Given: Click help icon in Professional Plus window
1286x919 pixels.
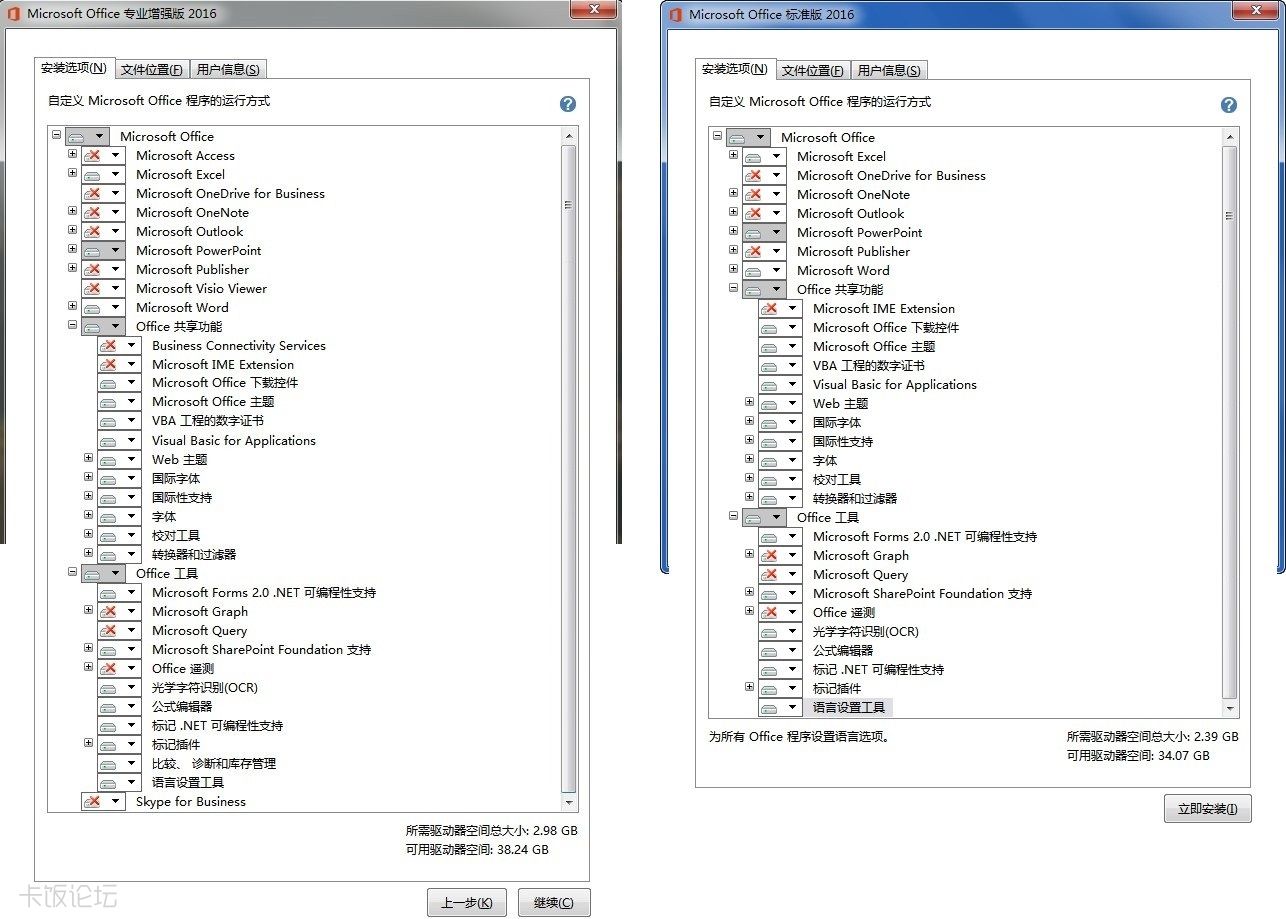Looking at the screenshot, I should pos(568,104).
